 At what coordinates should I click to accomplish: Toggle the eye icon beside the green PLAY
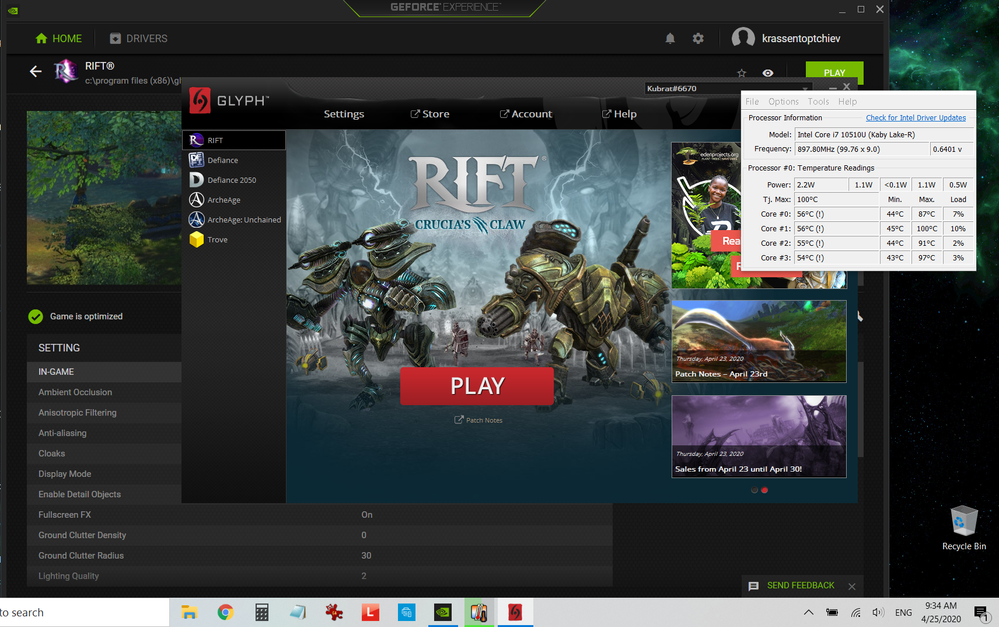pyautogui.click(x=768, y=73)
